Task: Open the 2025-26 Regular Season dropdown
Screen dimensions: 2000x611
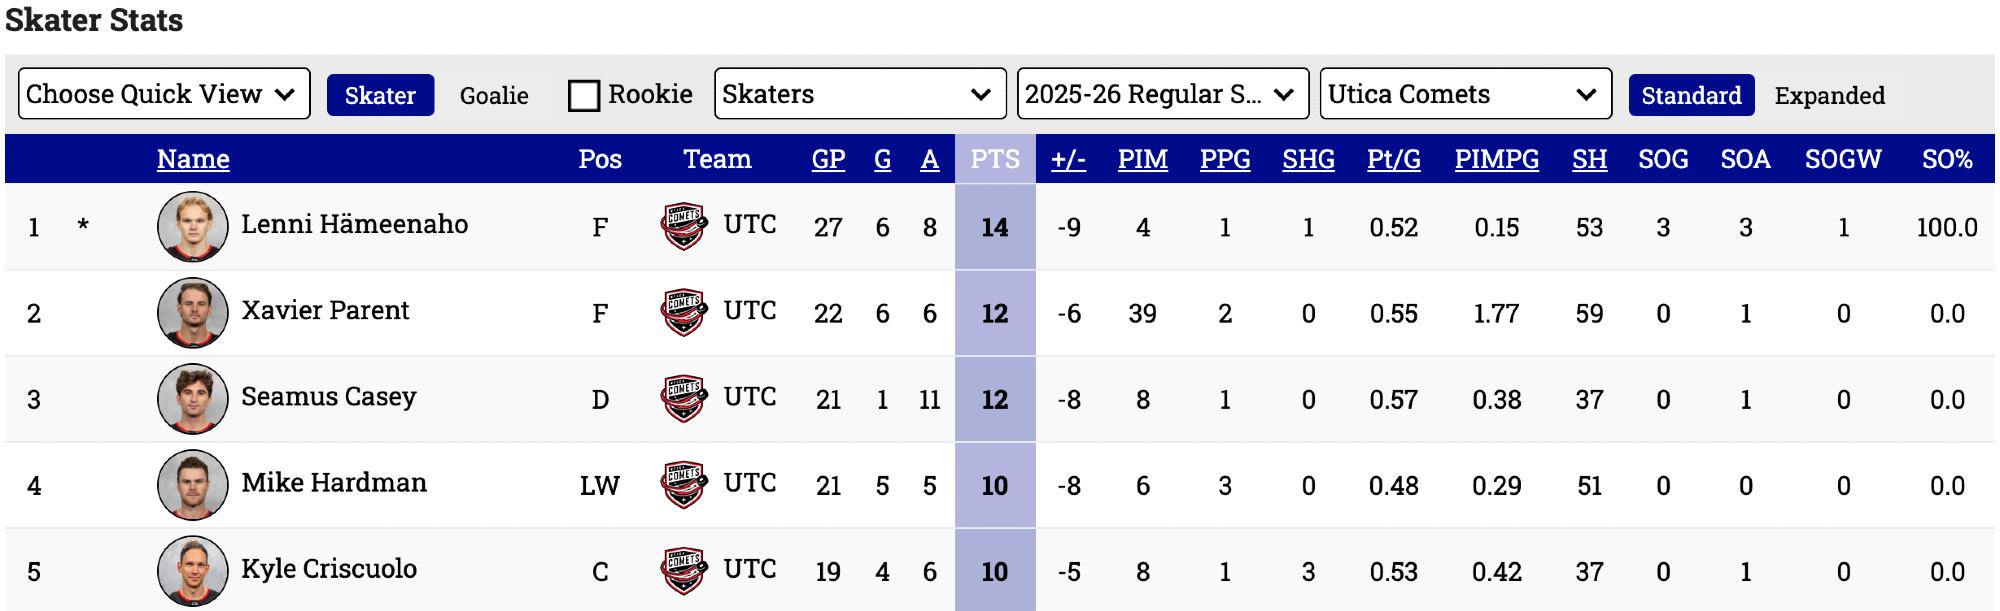Action: tap(1162, 94)
